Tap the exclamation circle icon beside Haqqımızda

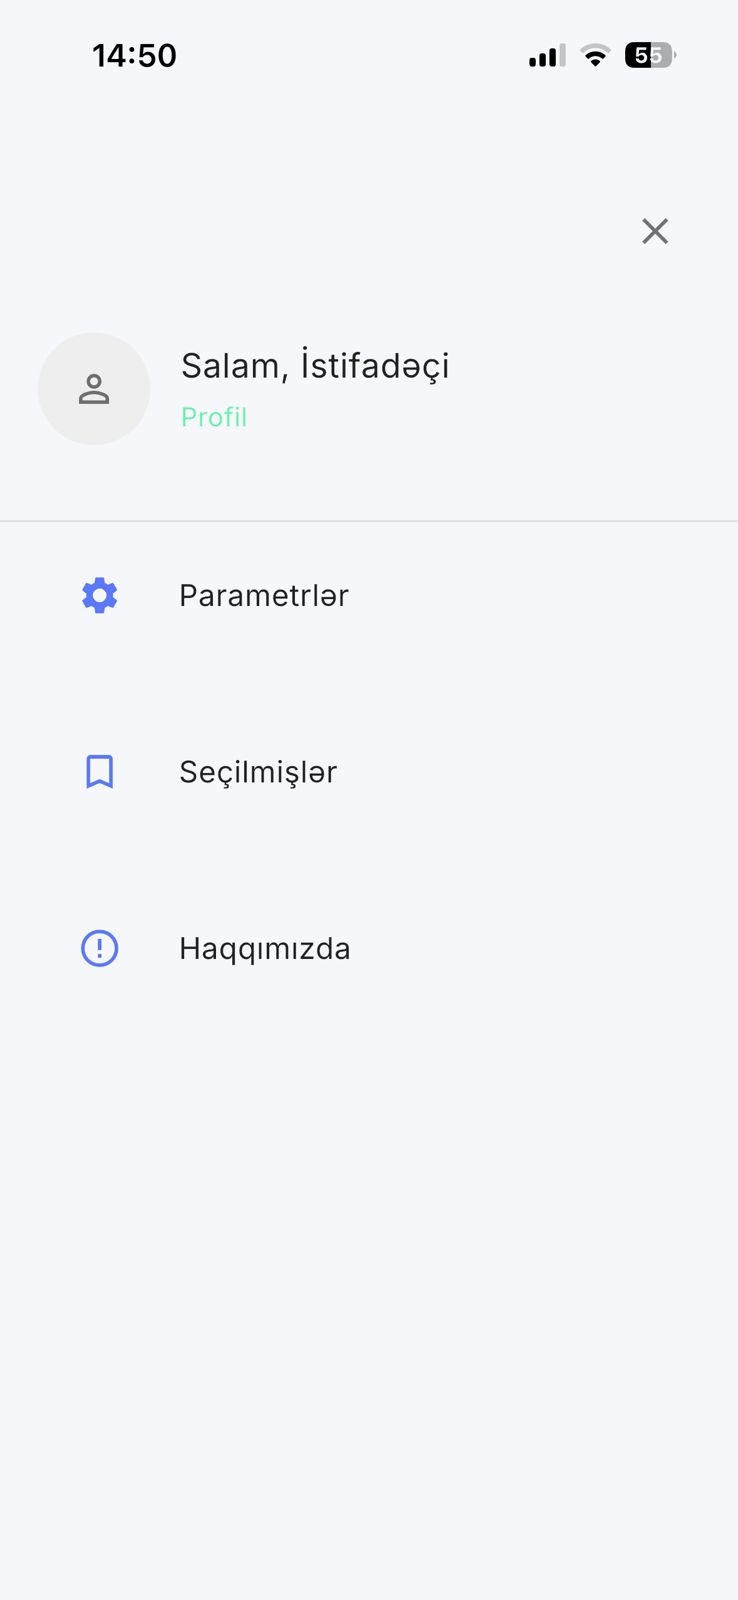(x=99, y=948)
